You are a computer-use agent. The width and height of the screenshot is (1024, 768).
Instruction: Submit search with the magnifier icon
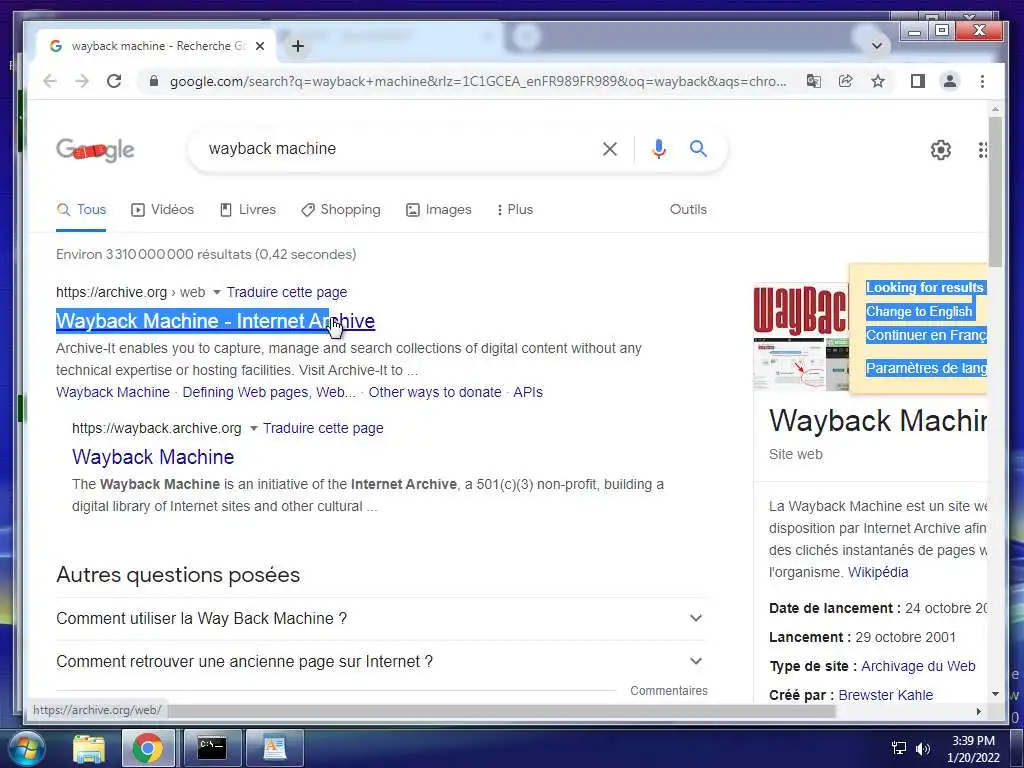(x=698, y=149)
